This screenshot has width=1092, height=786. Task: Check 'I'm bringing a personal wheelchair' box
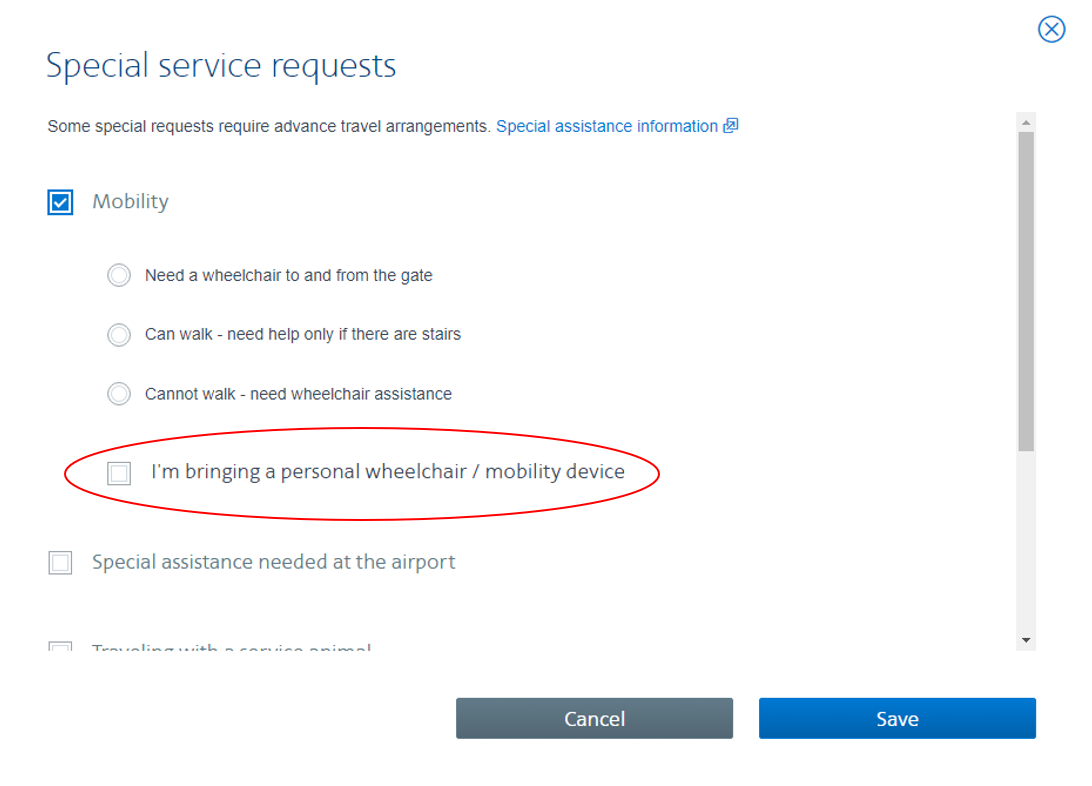coord(119,473)
